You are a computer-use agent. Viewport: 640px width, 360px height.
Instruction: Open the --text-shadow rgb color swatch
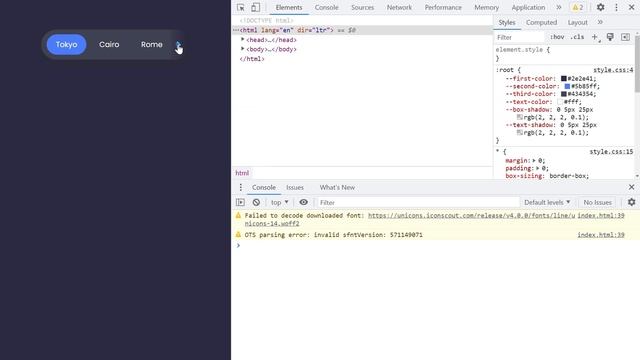coord(520,133)
